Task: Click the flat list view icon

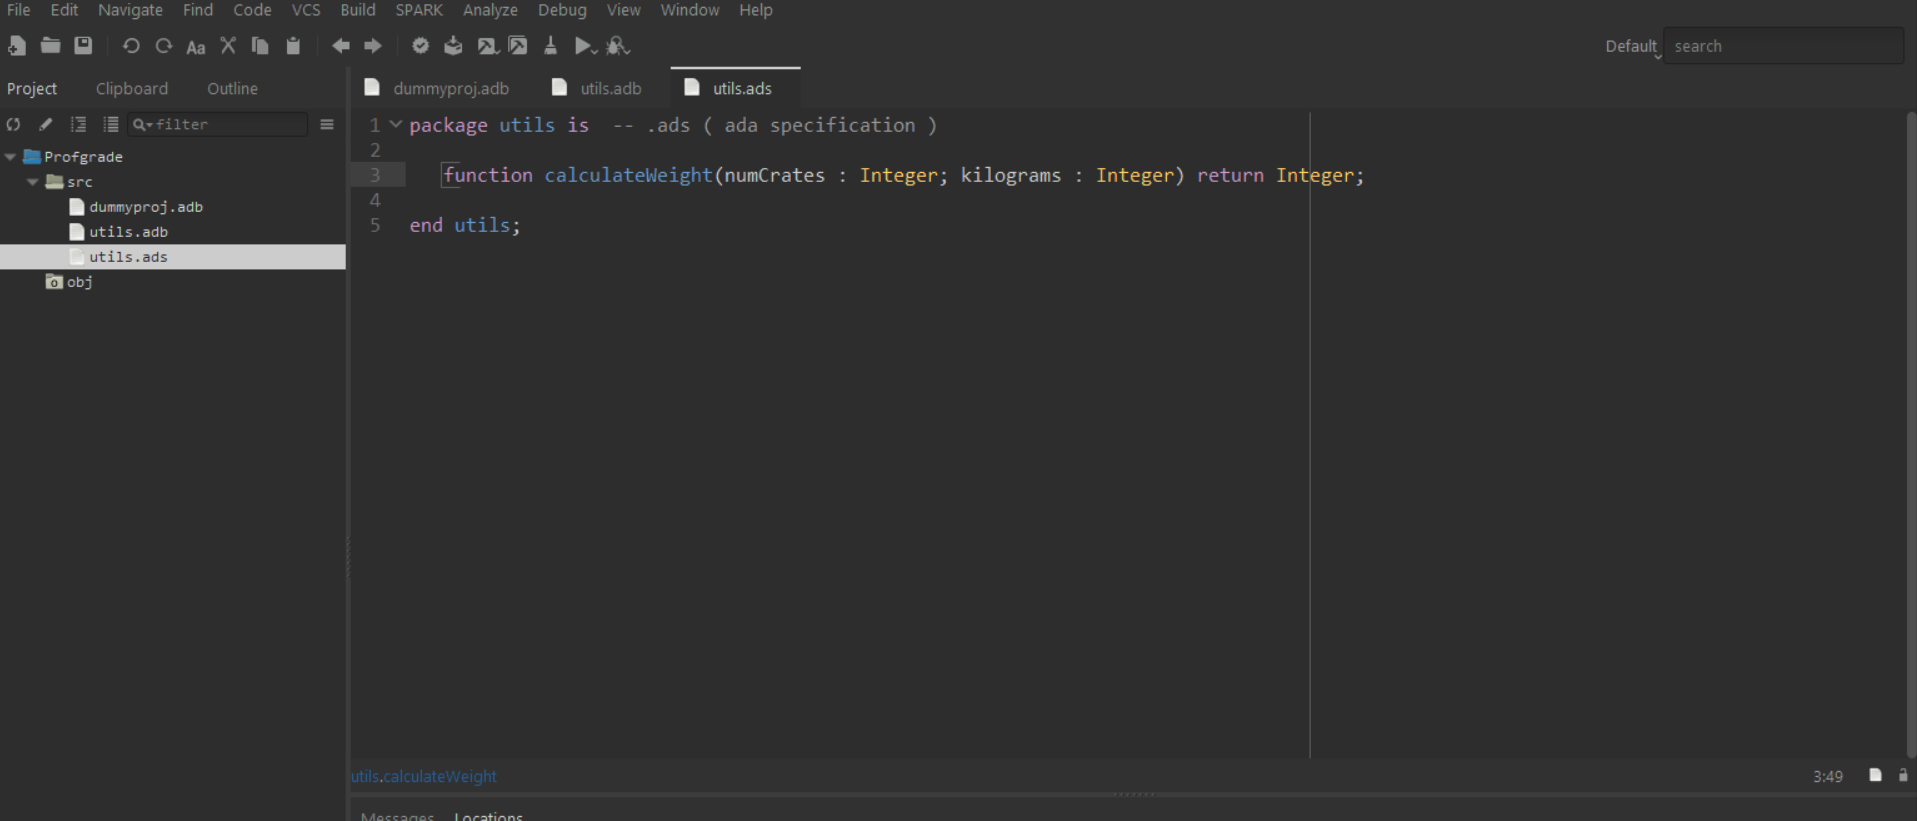Action: pyautogui.click(x=111, y=125)
